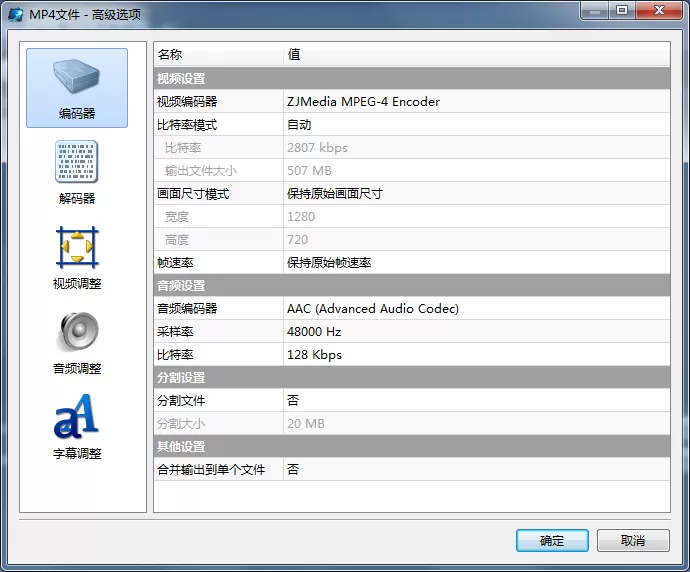
Task: Click the 名称 column header
Action: click(x=219, y=54)
